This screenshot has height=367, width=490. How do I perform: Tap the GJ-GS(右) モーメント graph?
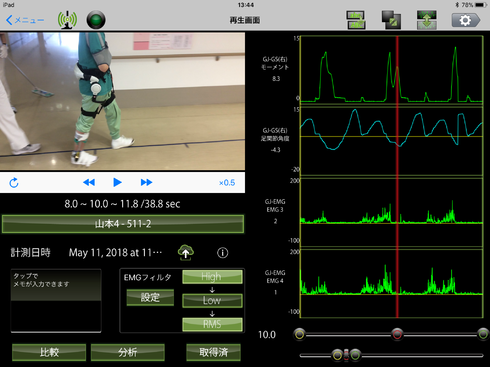coord(391,70)
